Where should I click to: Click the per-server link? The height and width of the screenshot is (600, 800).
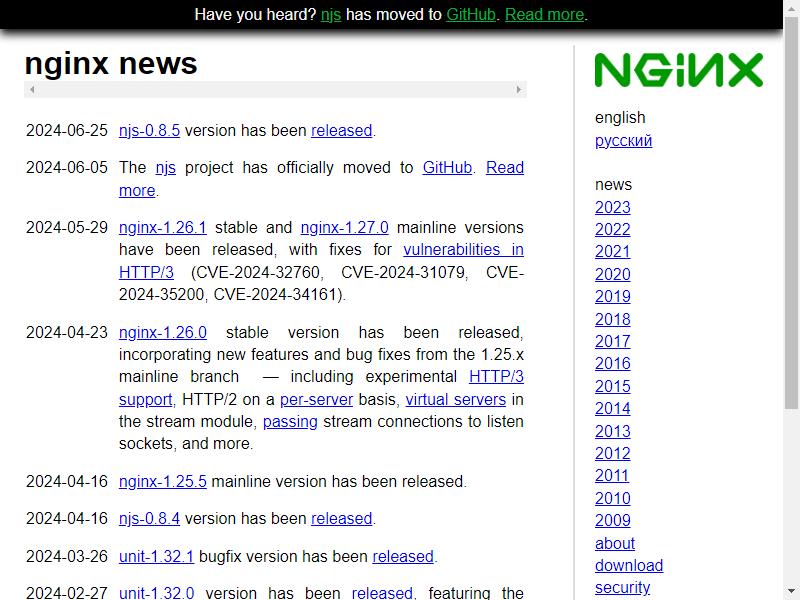[x=316, y=399]
